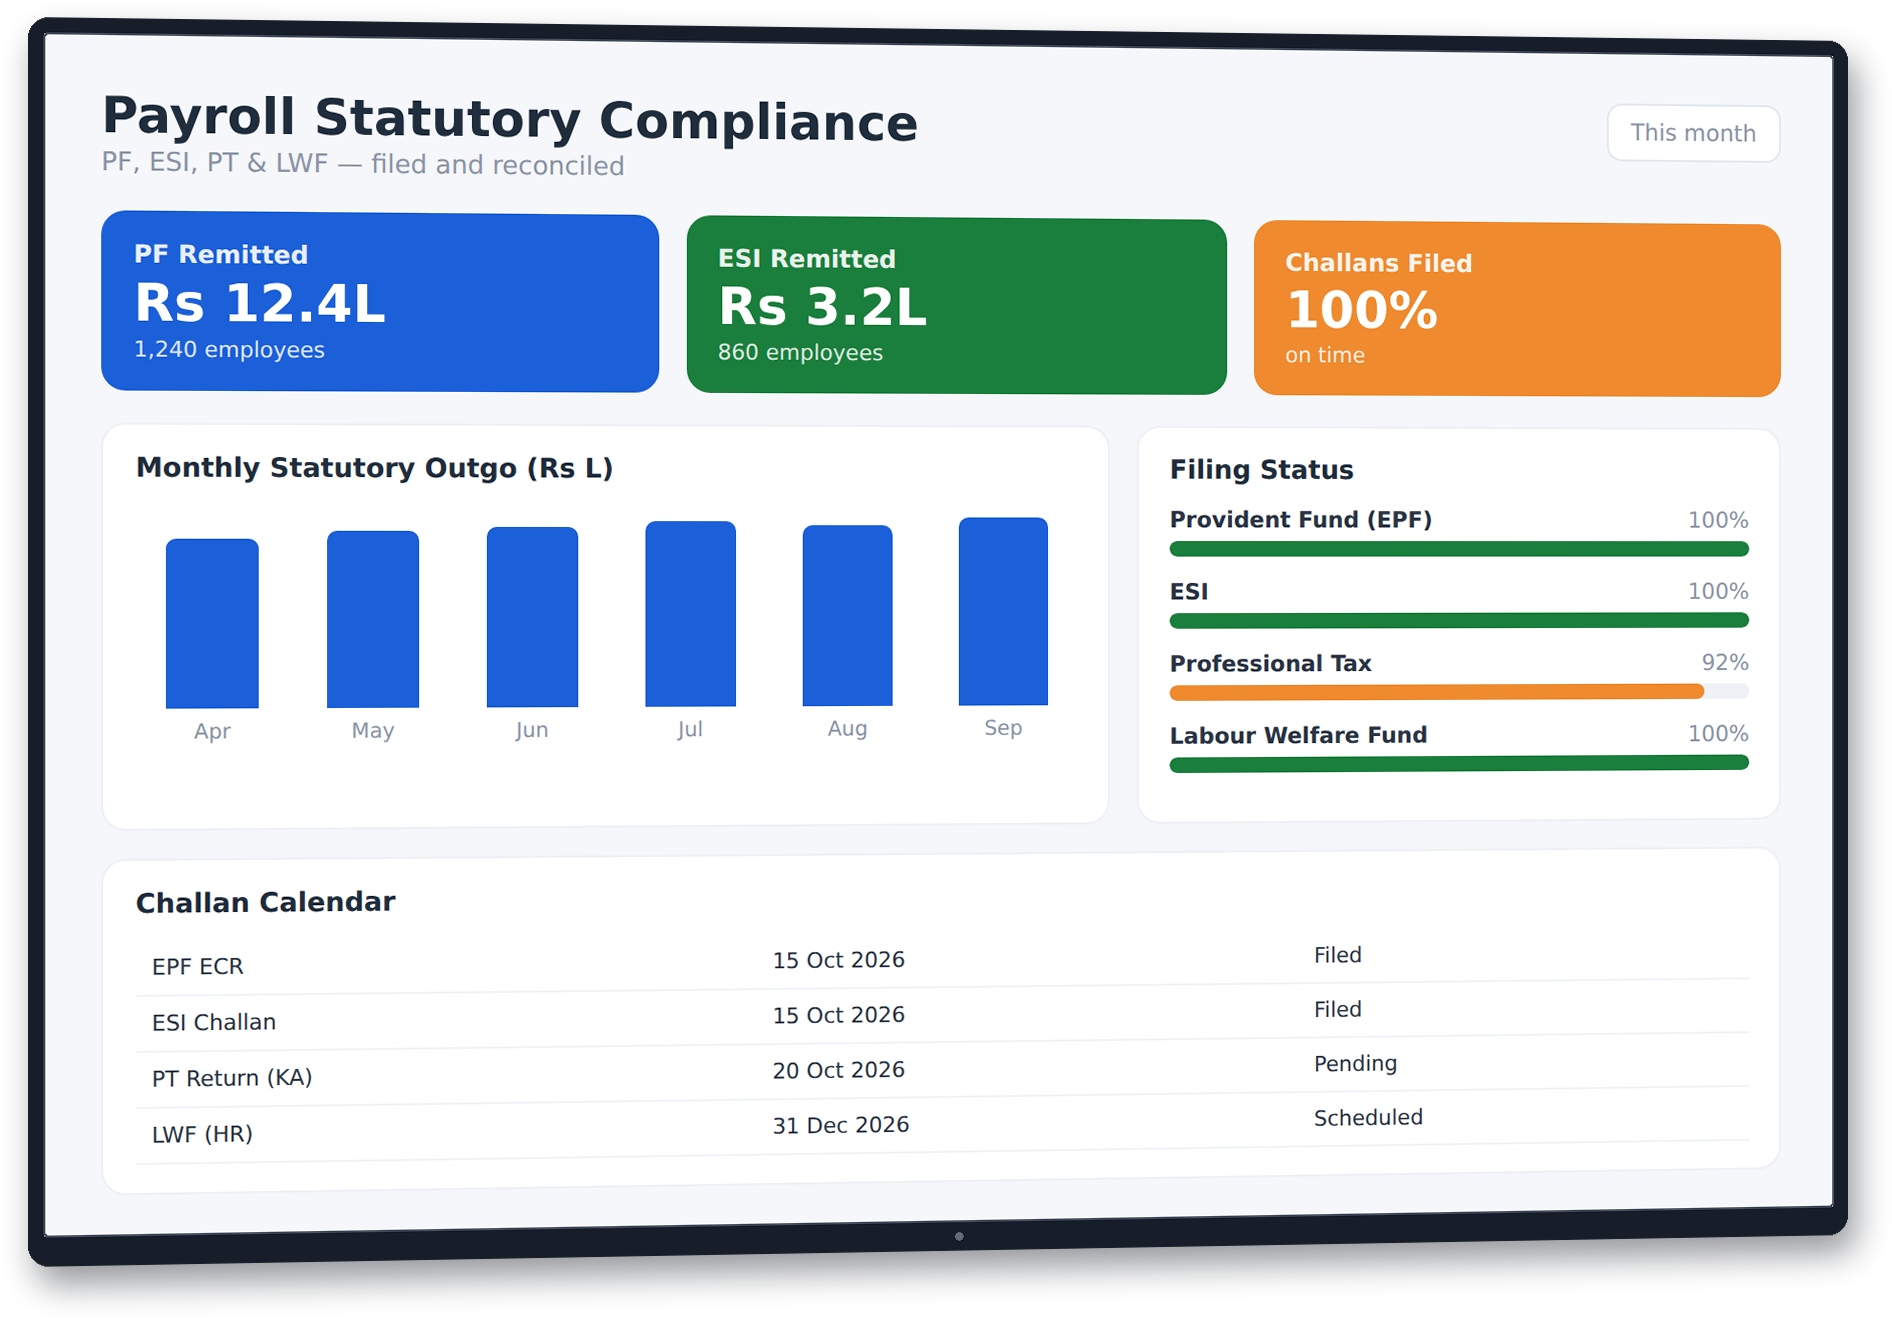Viewport: 1892px width, 1320px height.
Task: Click the Labour Welfare Fund label
Action: [1298, 735]
